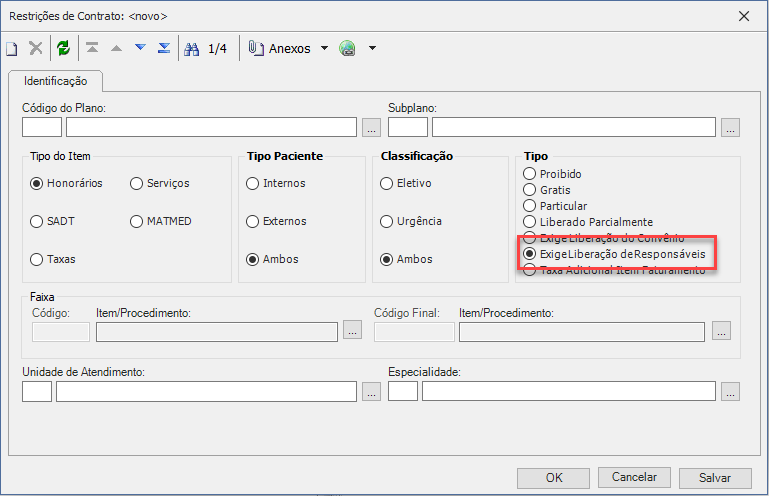
Task: Click the Especialidade code field
Action: [x=403, y=392]
